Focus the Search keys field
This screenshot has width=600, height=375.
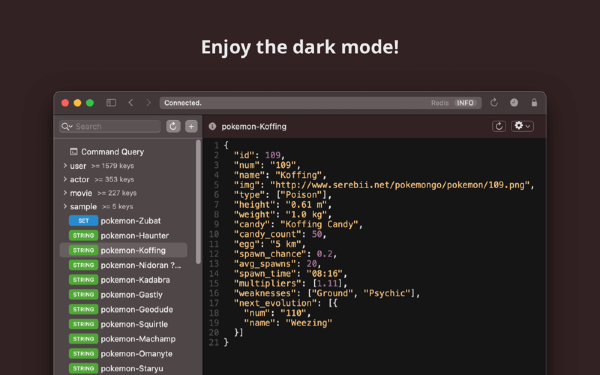[110, 126]
